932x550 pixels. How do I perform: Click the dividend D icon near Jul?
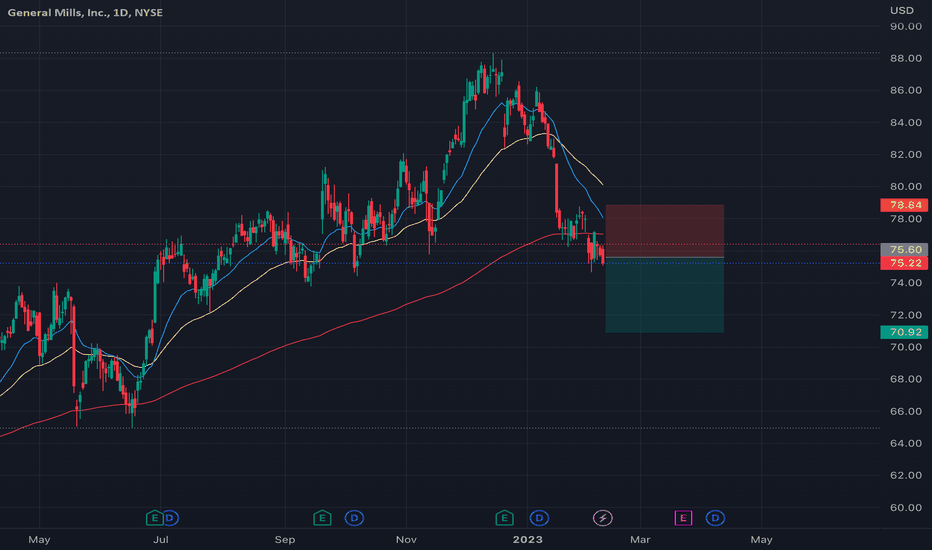170,518
